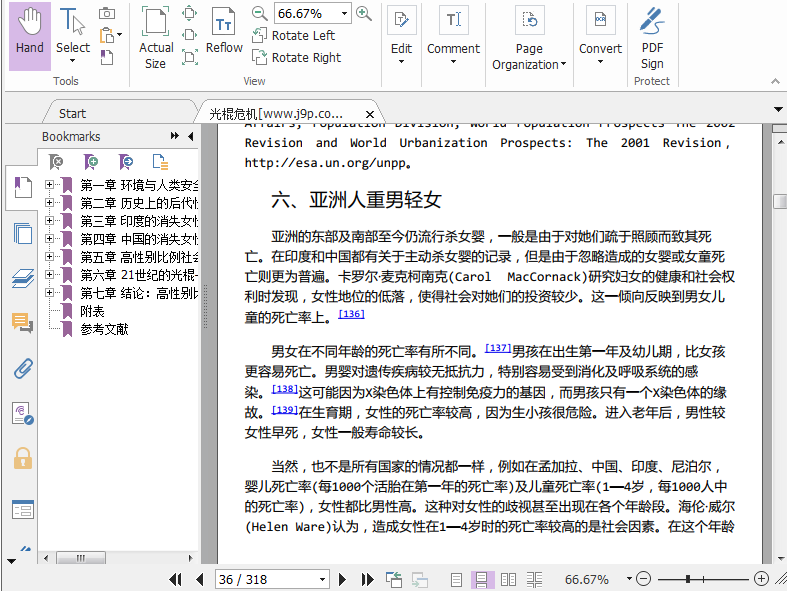Screen dimensions: 787x591
Task: Open the PDF Sign tool
Action: (x=652, y=36)
